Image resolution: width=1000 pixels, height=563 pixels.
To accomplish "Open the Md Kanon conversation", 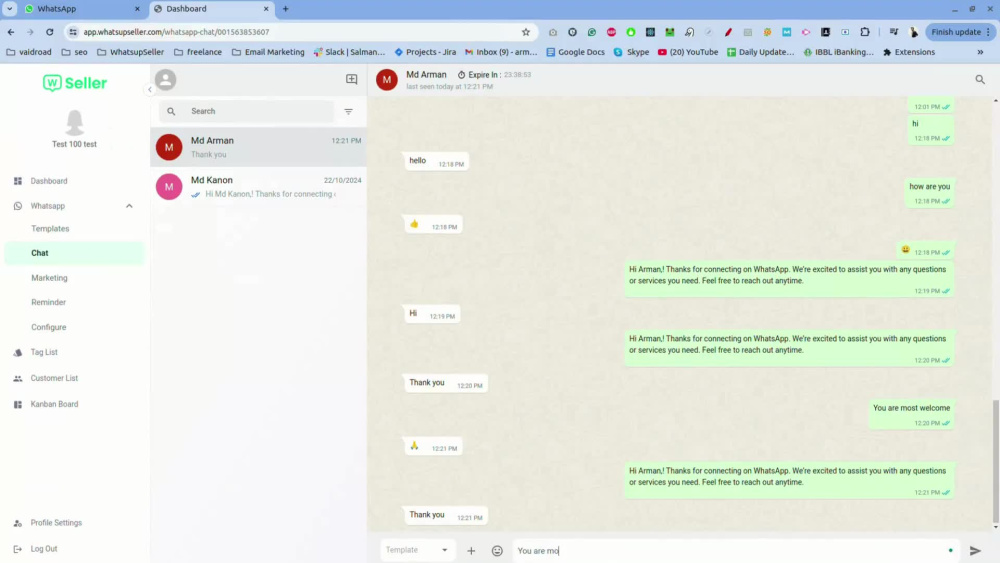I will click(x=258, y=187).
